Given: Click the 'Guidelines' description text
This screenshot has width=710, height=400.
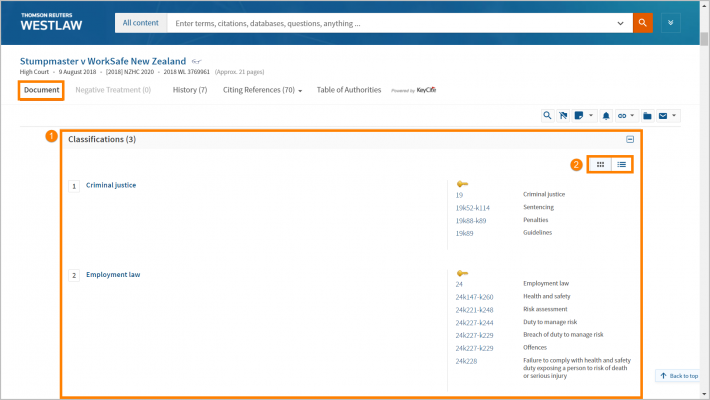Looking at the screenshot, I should [537, 232].
